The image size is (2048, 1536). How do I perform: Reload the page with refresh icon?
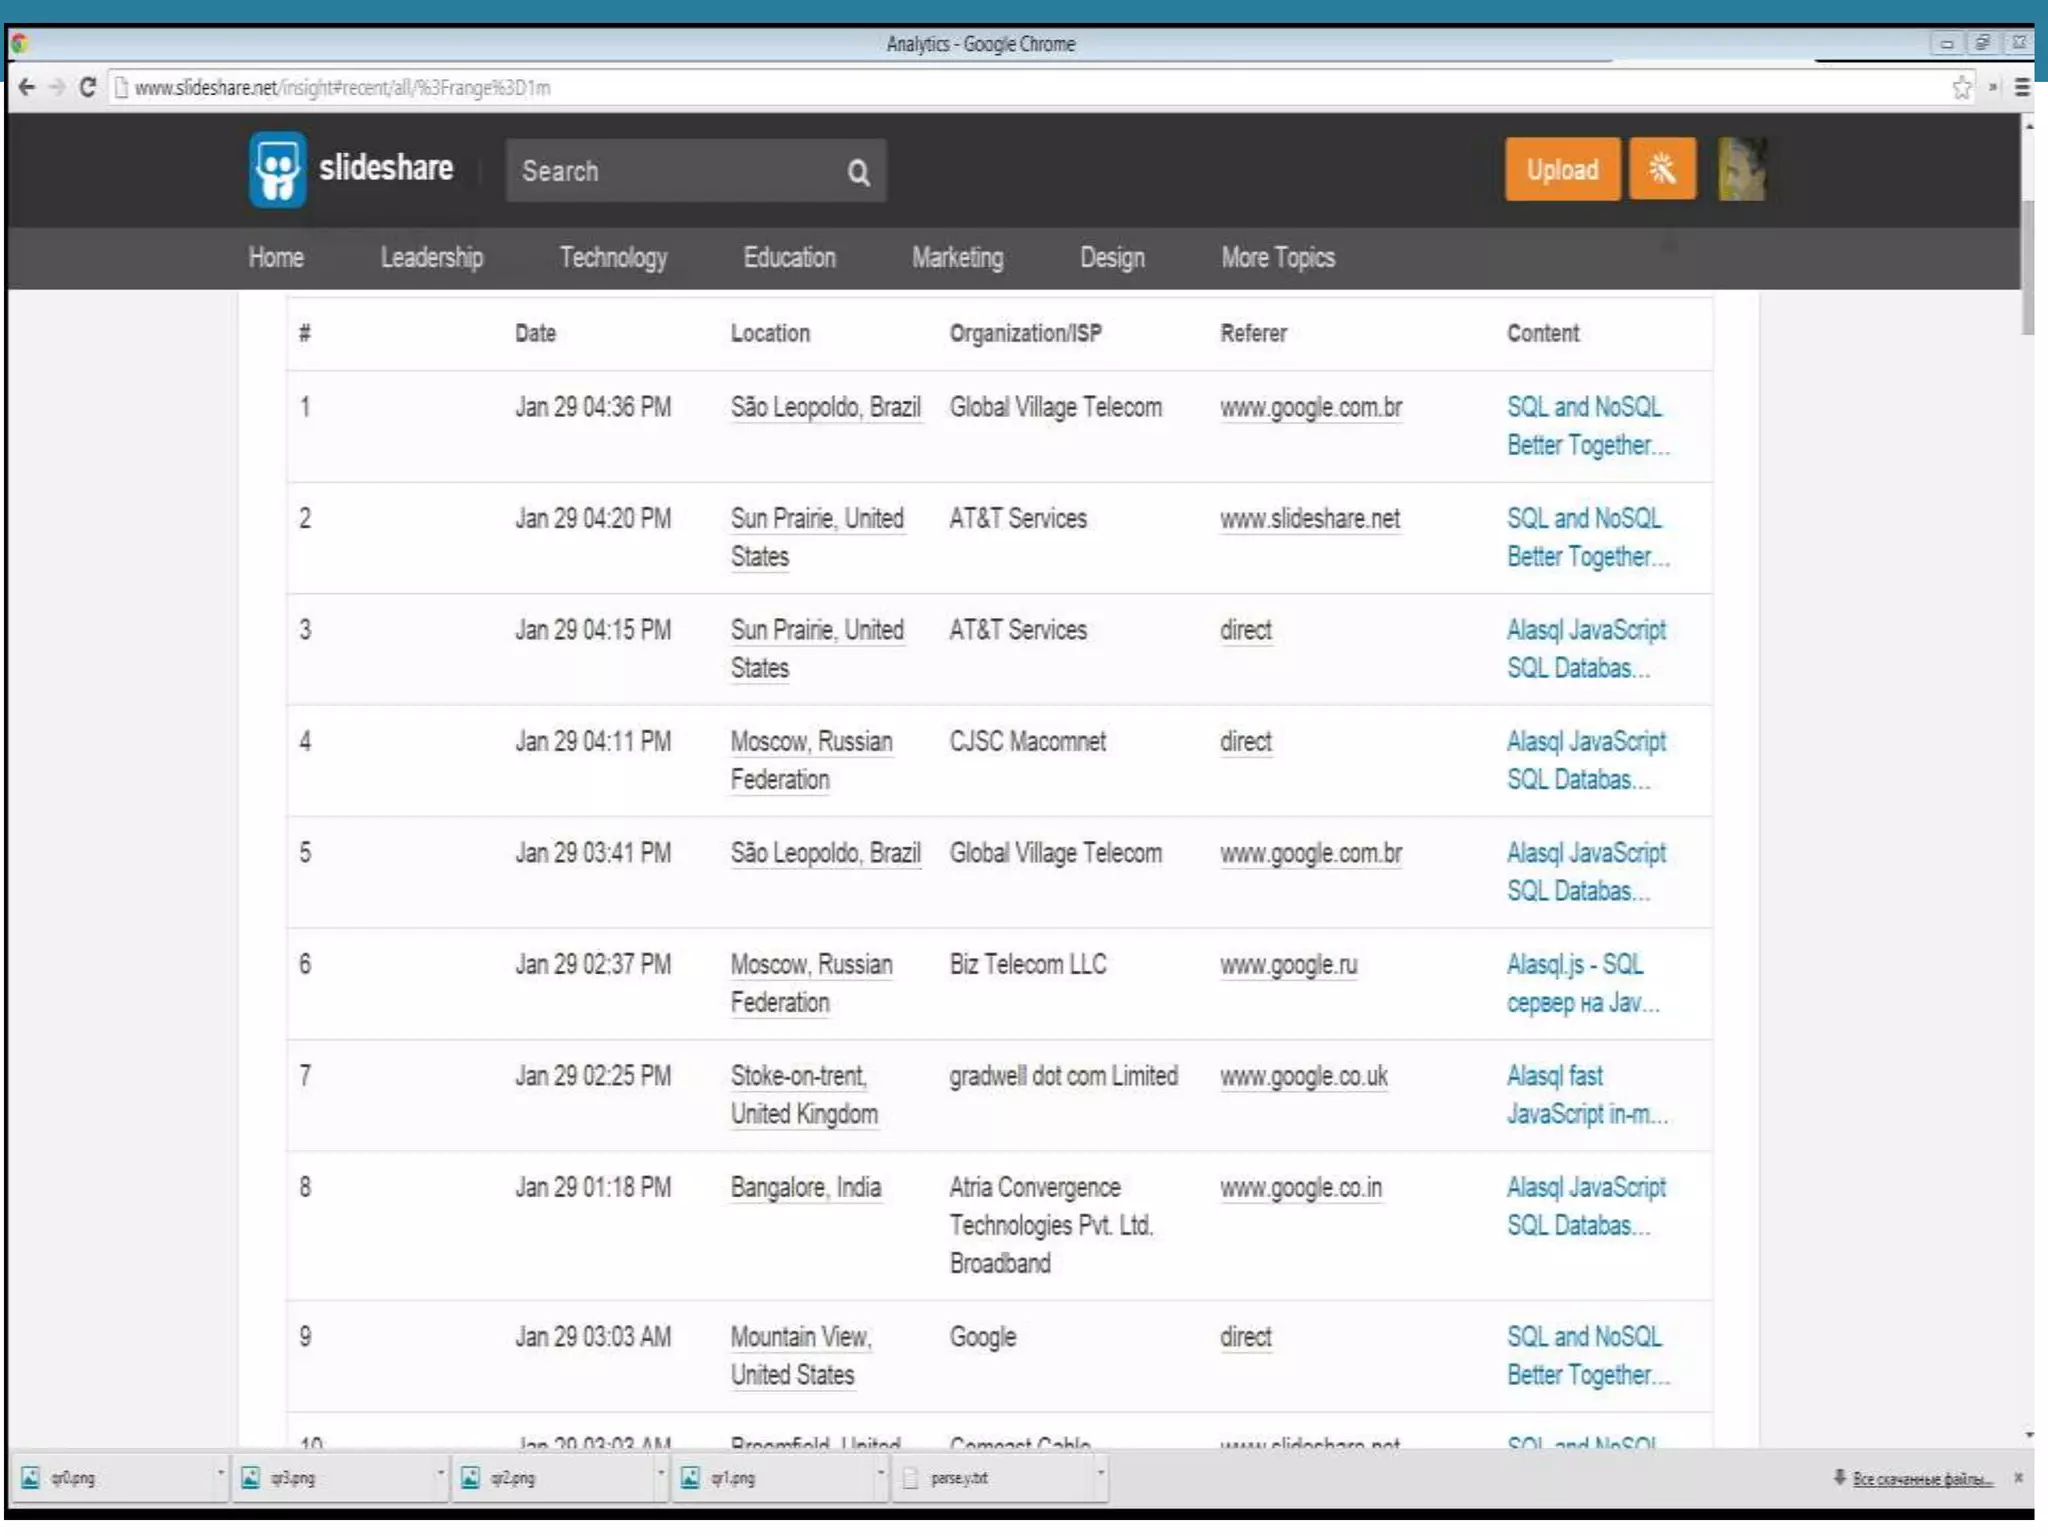[x=88, y=88]
